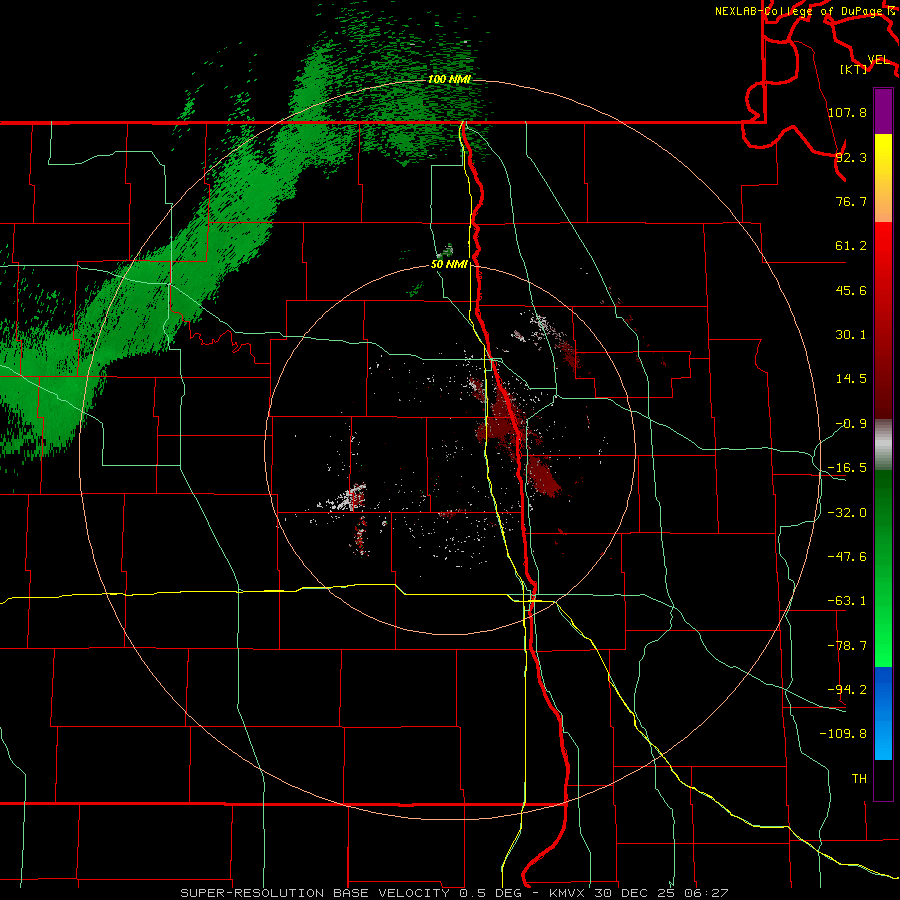Pick the green segment of the color bar
900x900 pixels.
[x=883, y=568]
